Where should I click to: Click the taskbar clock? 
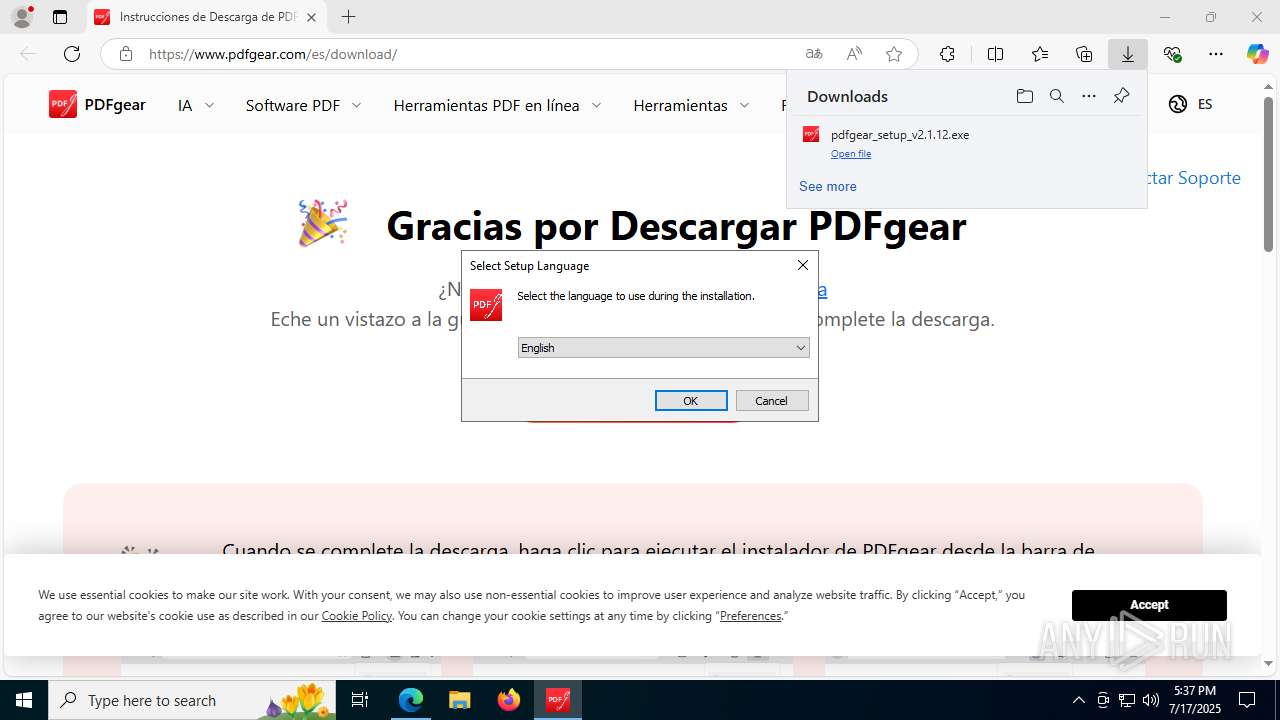point(1195,700)
